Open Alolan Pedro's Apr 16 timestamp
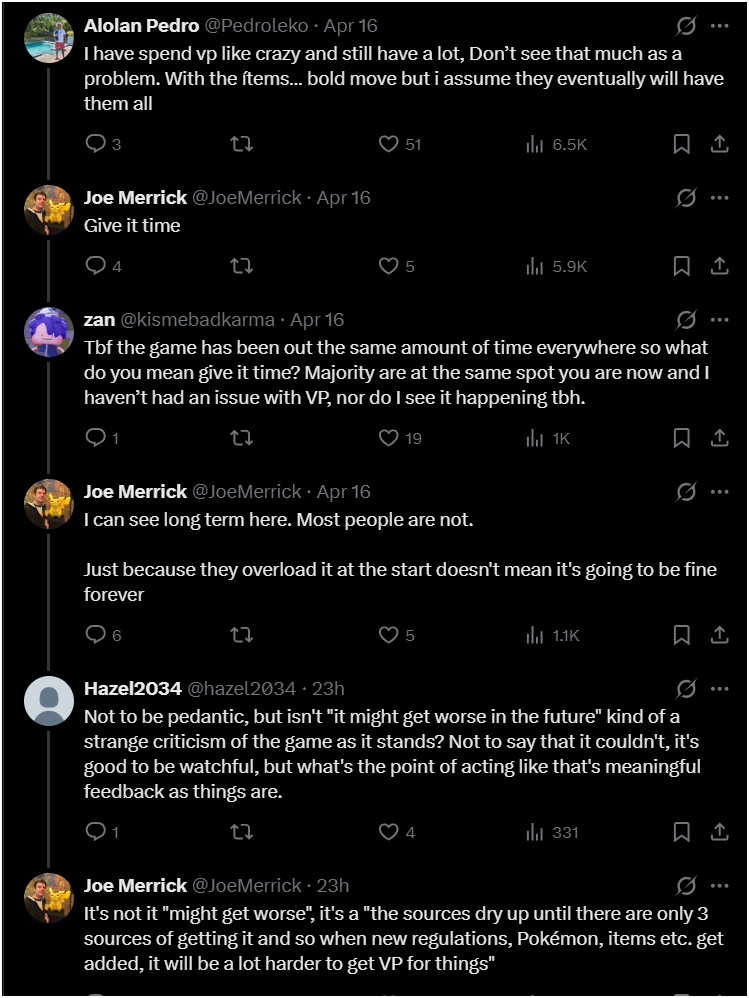749x998 pixels. (x=353, y=26)
